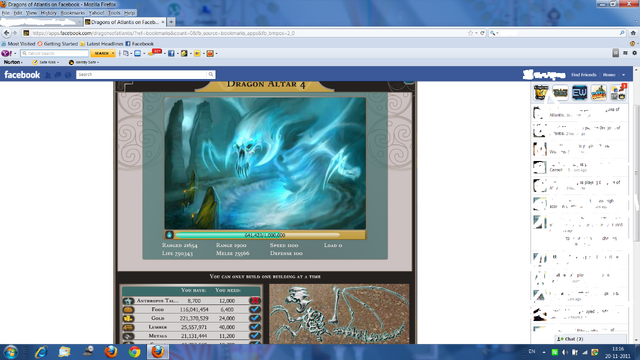Click the Metals resource icon

coord(129,336)
